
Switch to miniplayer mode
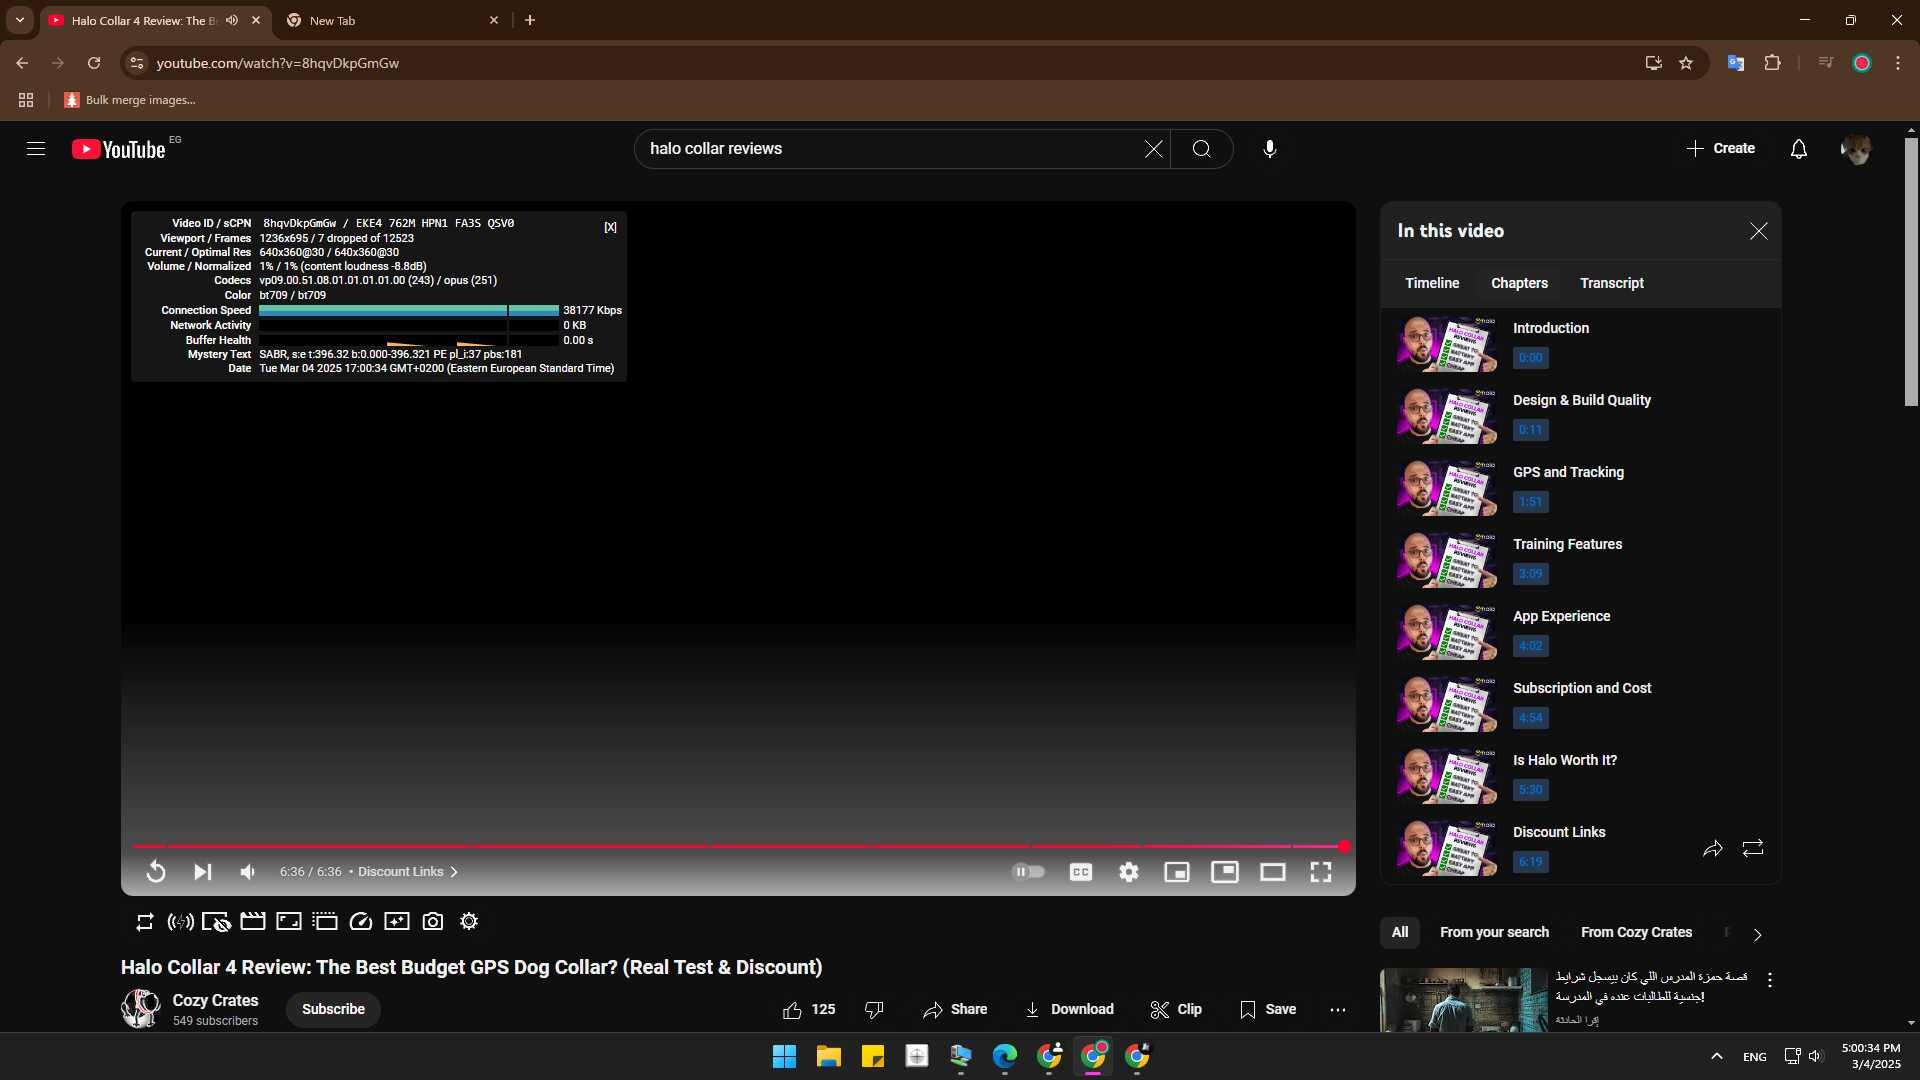point(1177,872)
